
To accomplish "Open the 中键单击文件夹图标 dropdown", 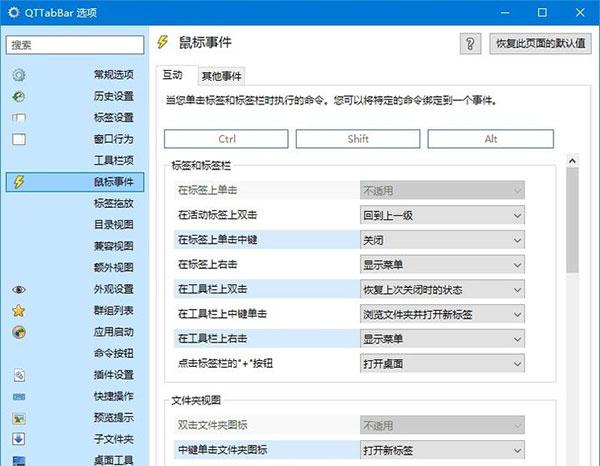I will [442, 450].
